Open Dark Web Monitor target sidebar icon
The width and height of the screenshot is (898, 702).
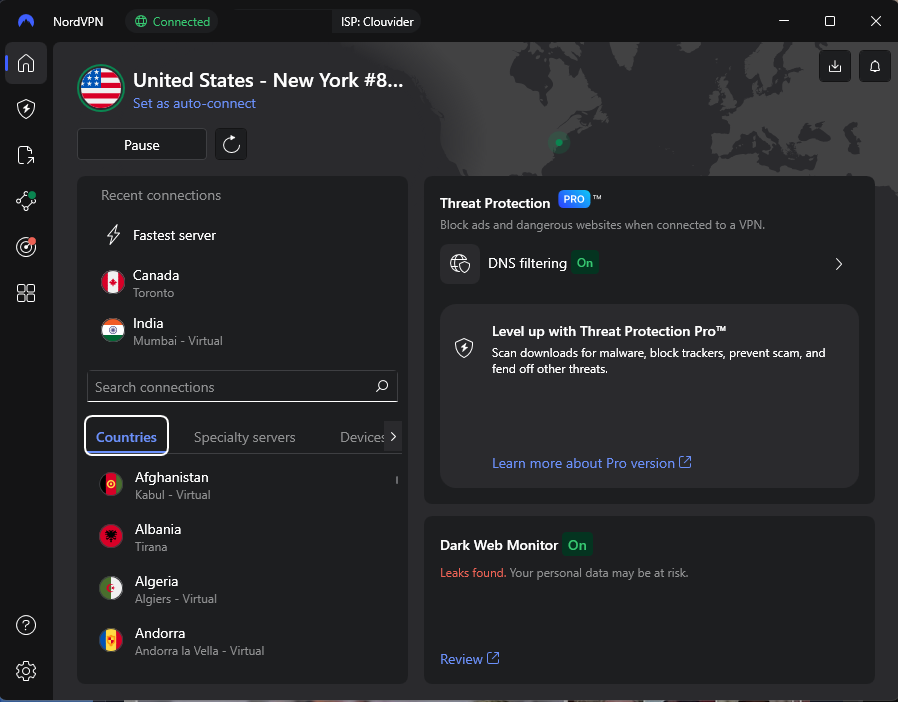tap(26, 247)
